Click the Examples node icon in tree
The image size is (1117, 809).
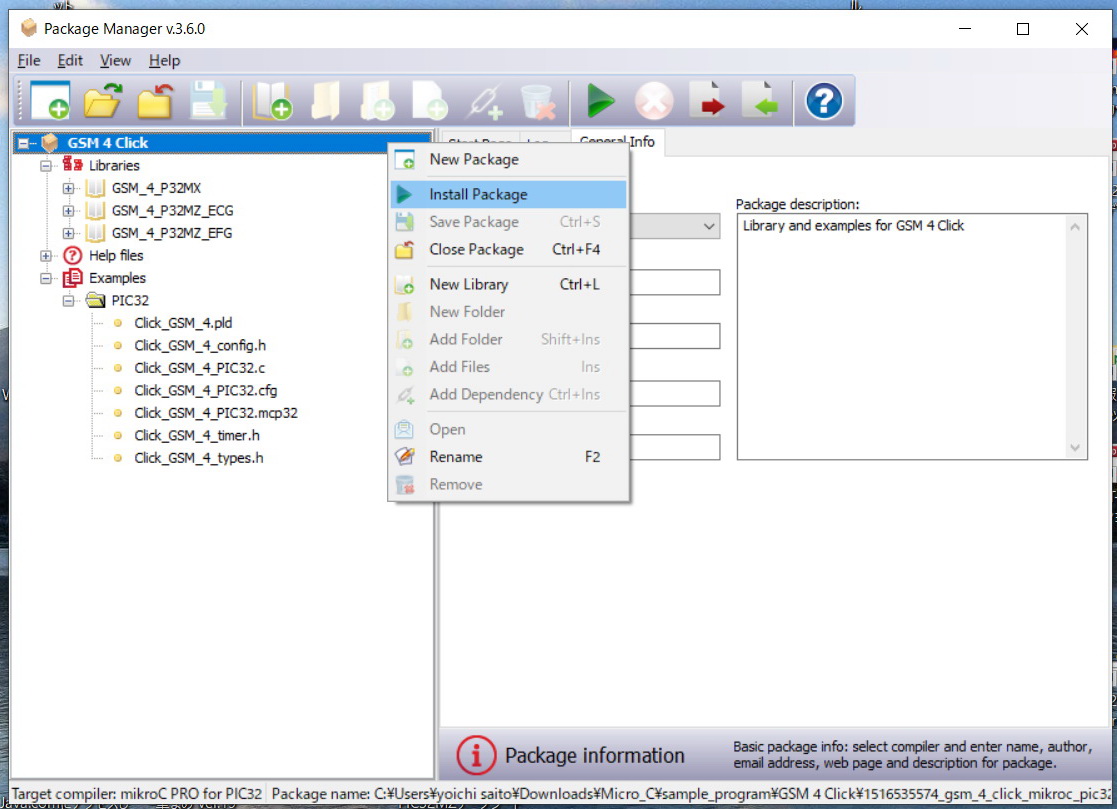[73, 278]
